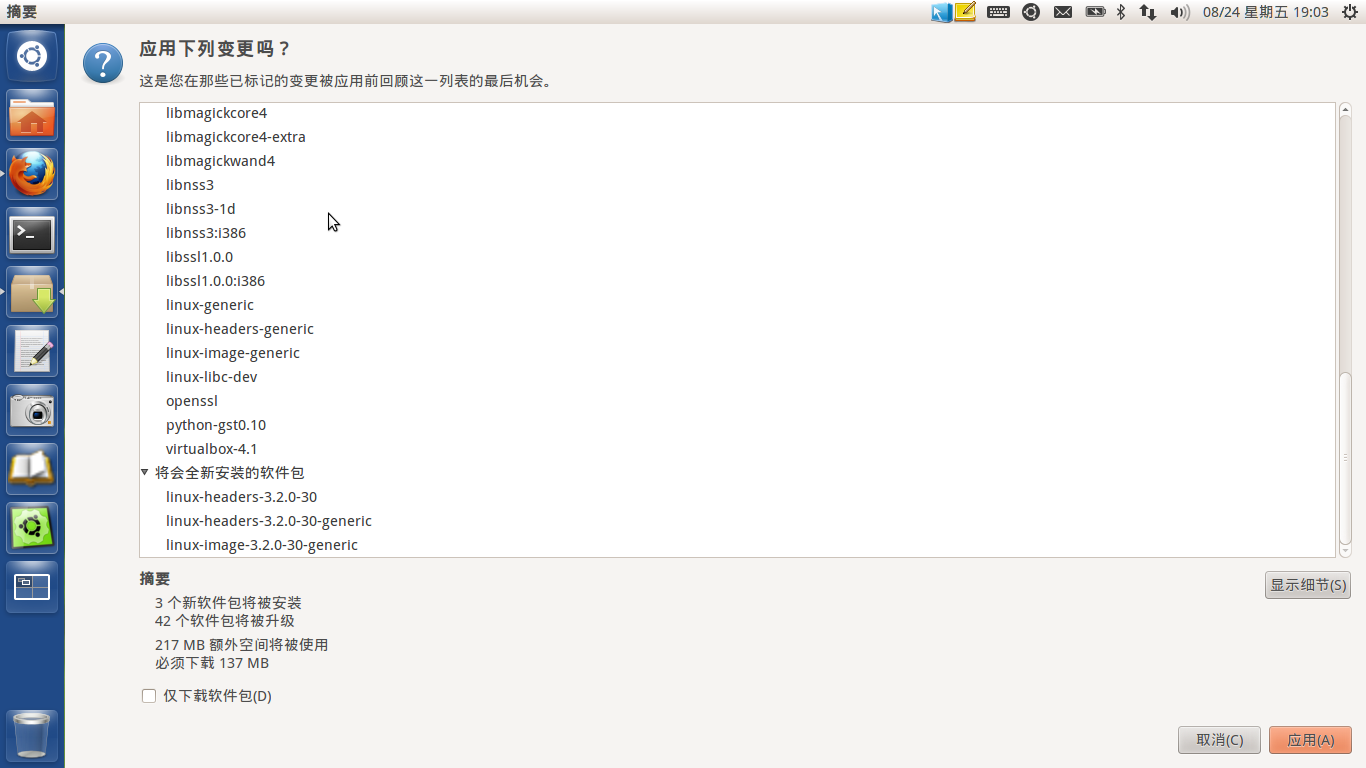Select libmagickwand4 in the list
This screenshot has height=768, width=1366.
pyautogui.click(x=737, y=161)
